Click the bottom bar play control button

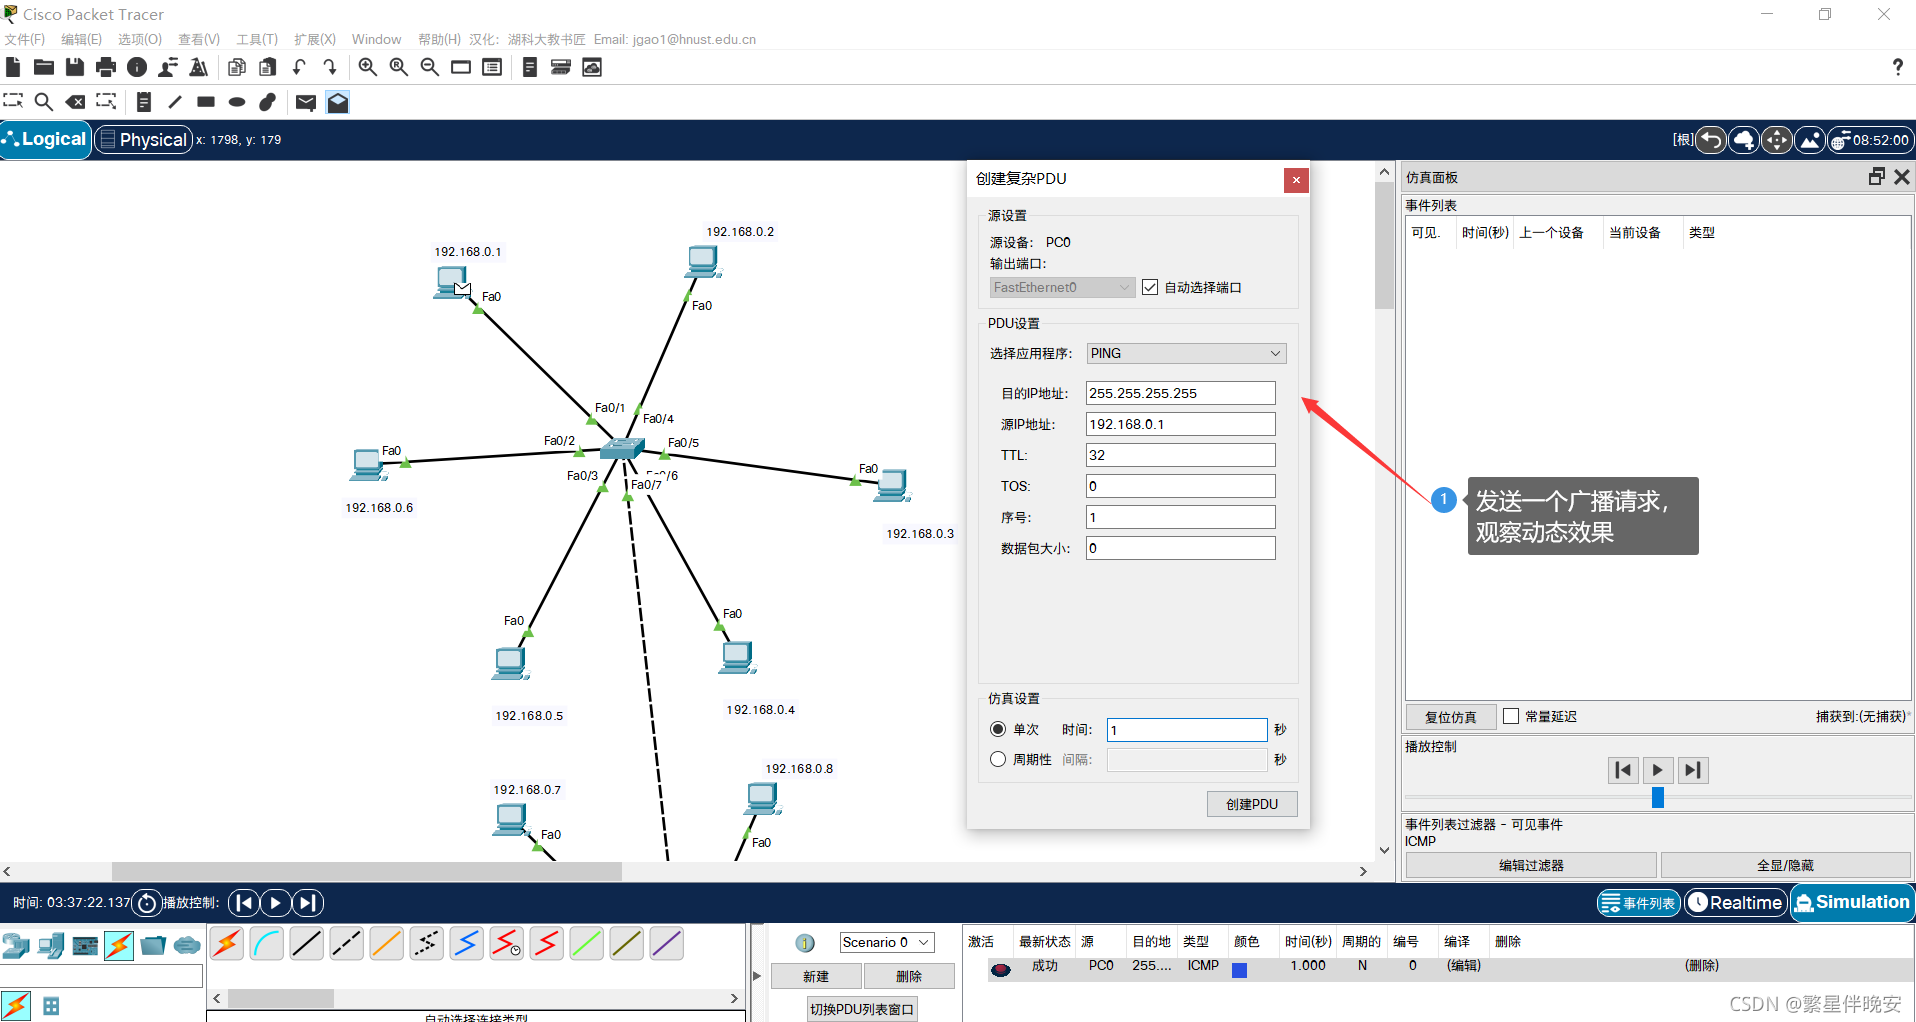(x=276, y=903)
